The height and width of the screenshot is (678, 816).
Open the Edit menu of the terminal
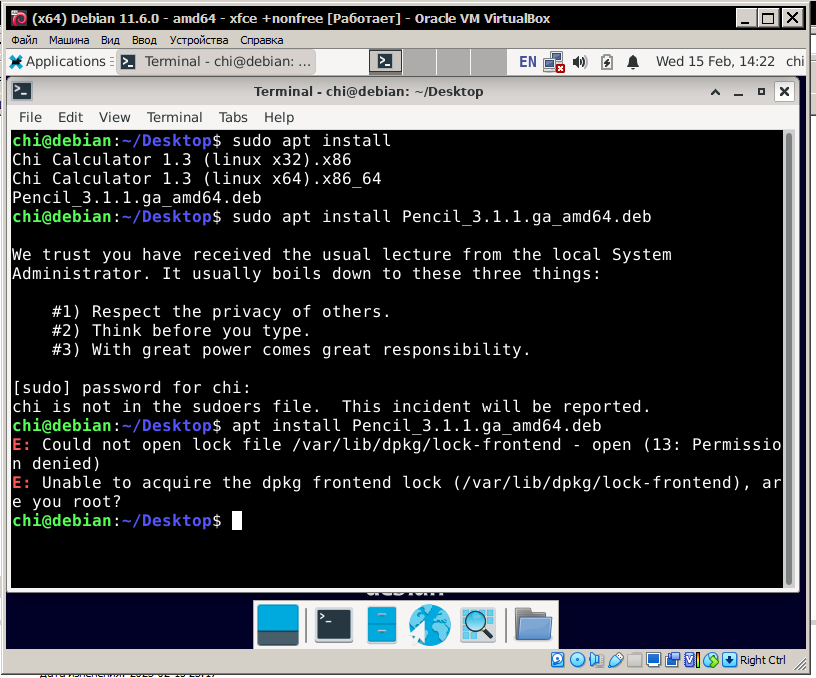(x=70, y=117)
